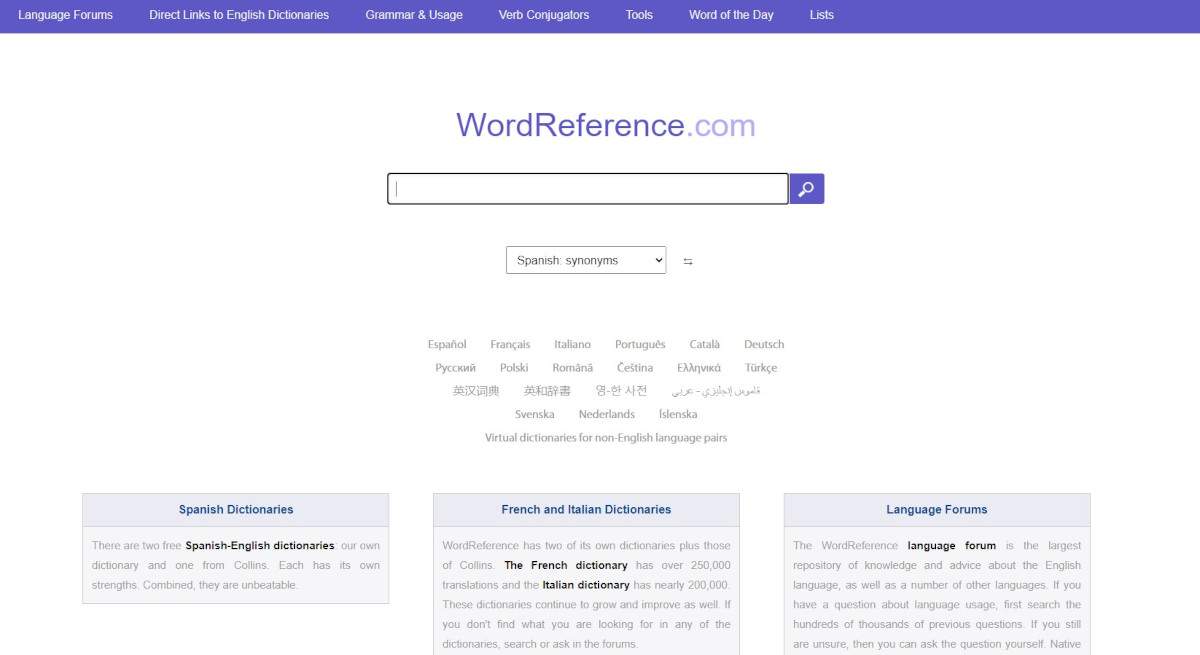The height and width of the screenshot is (655, 1200).
Task: Click the magnifier search button
Action: tap(807, 189)
